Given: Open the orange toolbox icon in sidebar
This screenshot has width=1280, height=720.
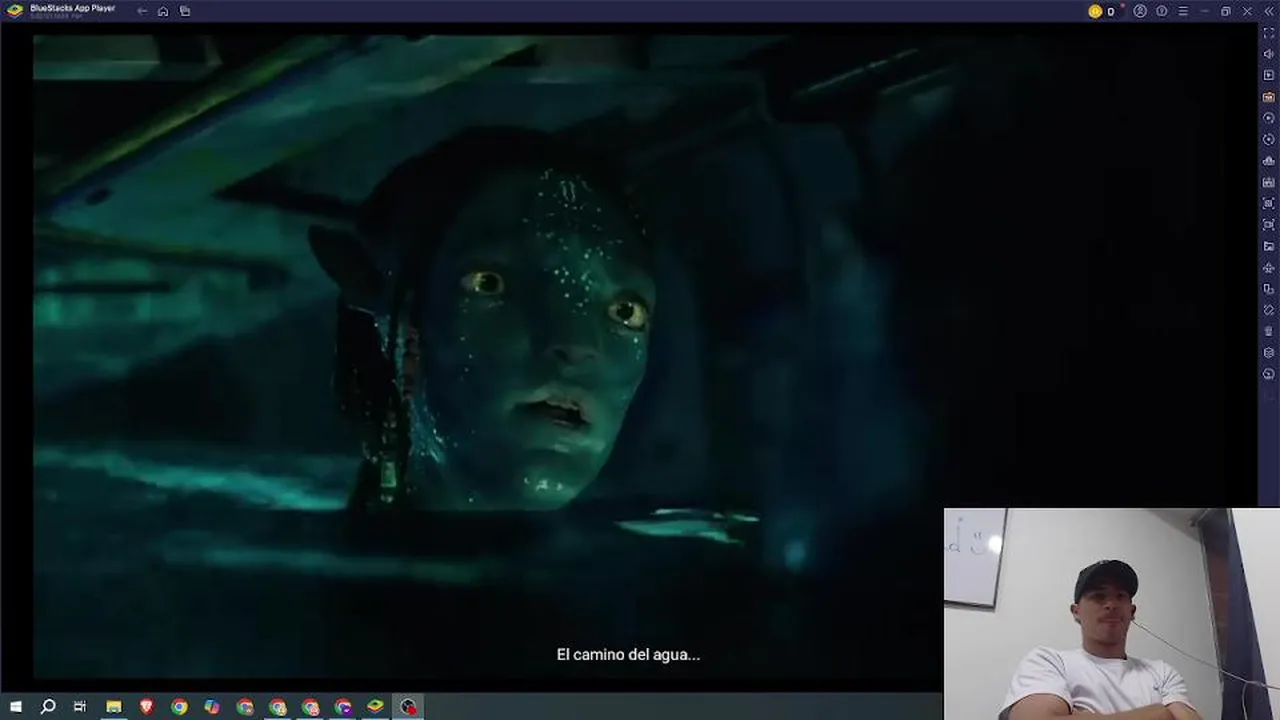Looking at the screenshot, I should tap(1269, 97).
